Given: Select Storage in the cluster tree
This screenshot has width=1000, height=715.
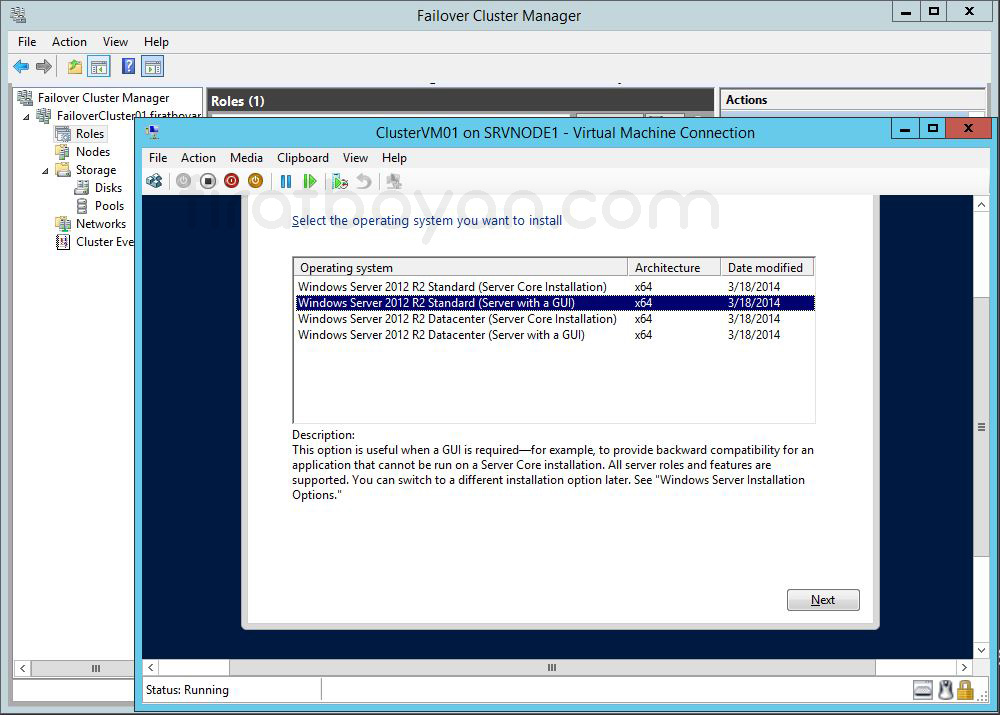Looking at the screenshot, I should click(x=96, y=170).
